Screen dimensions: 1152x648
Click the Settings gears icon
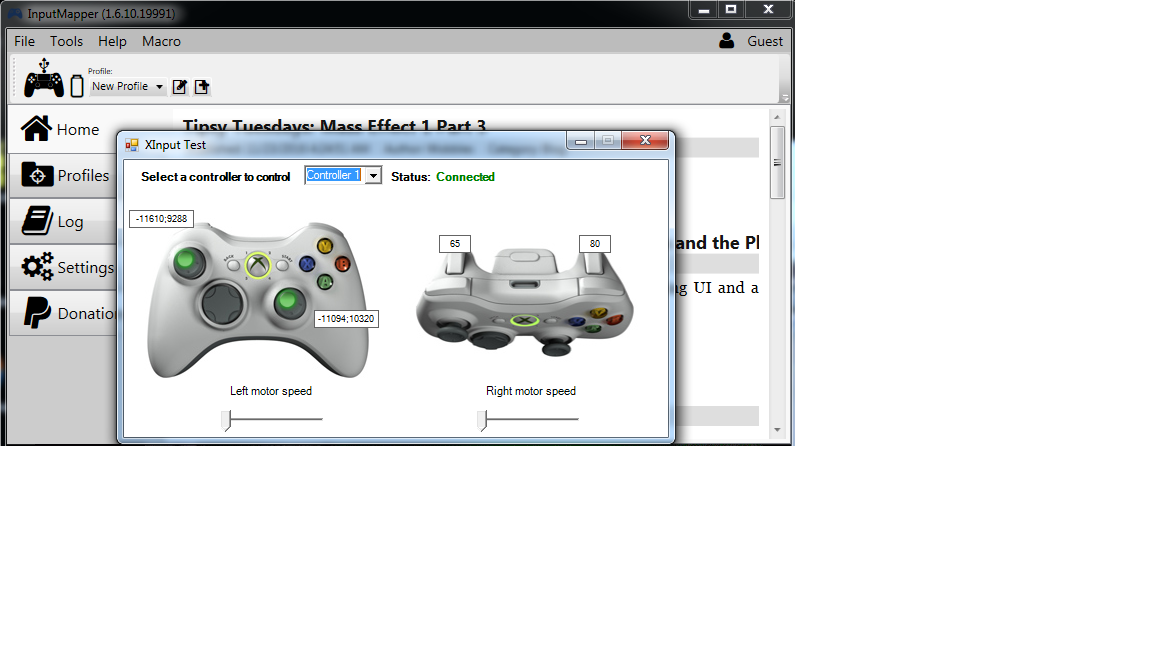pyautogui.click(x=37, y=267)
